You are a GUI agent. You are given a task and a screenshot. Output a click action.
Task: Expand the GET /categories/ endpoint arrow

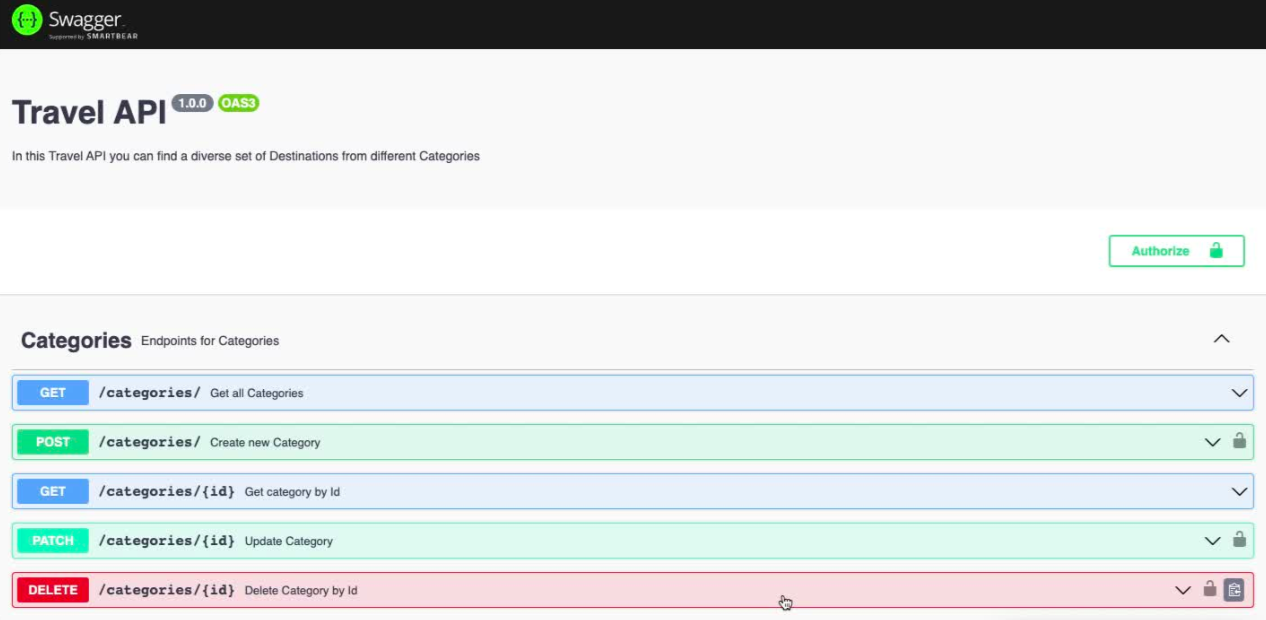[1239, 393]
